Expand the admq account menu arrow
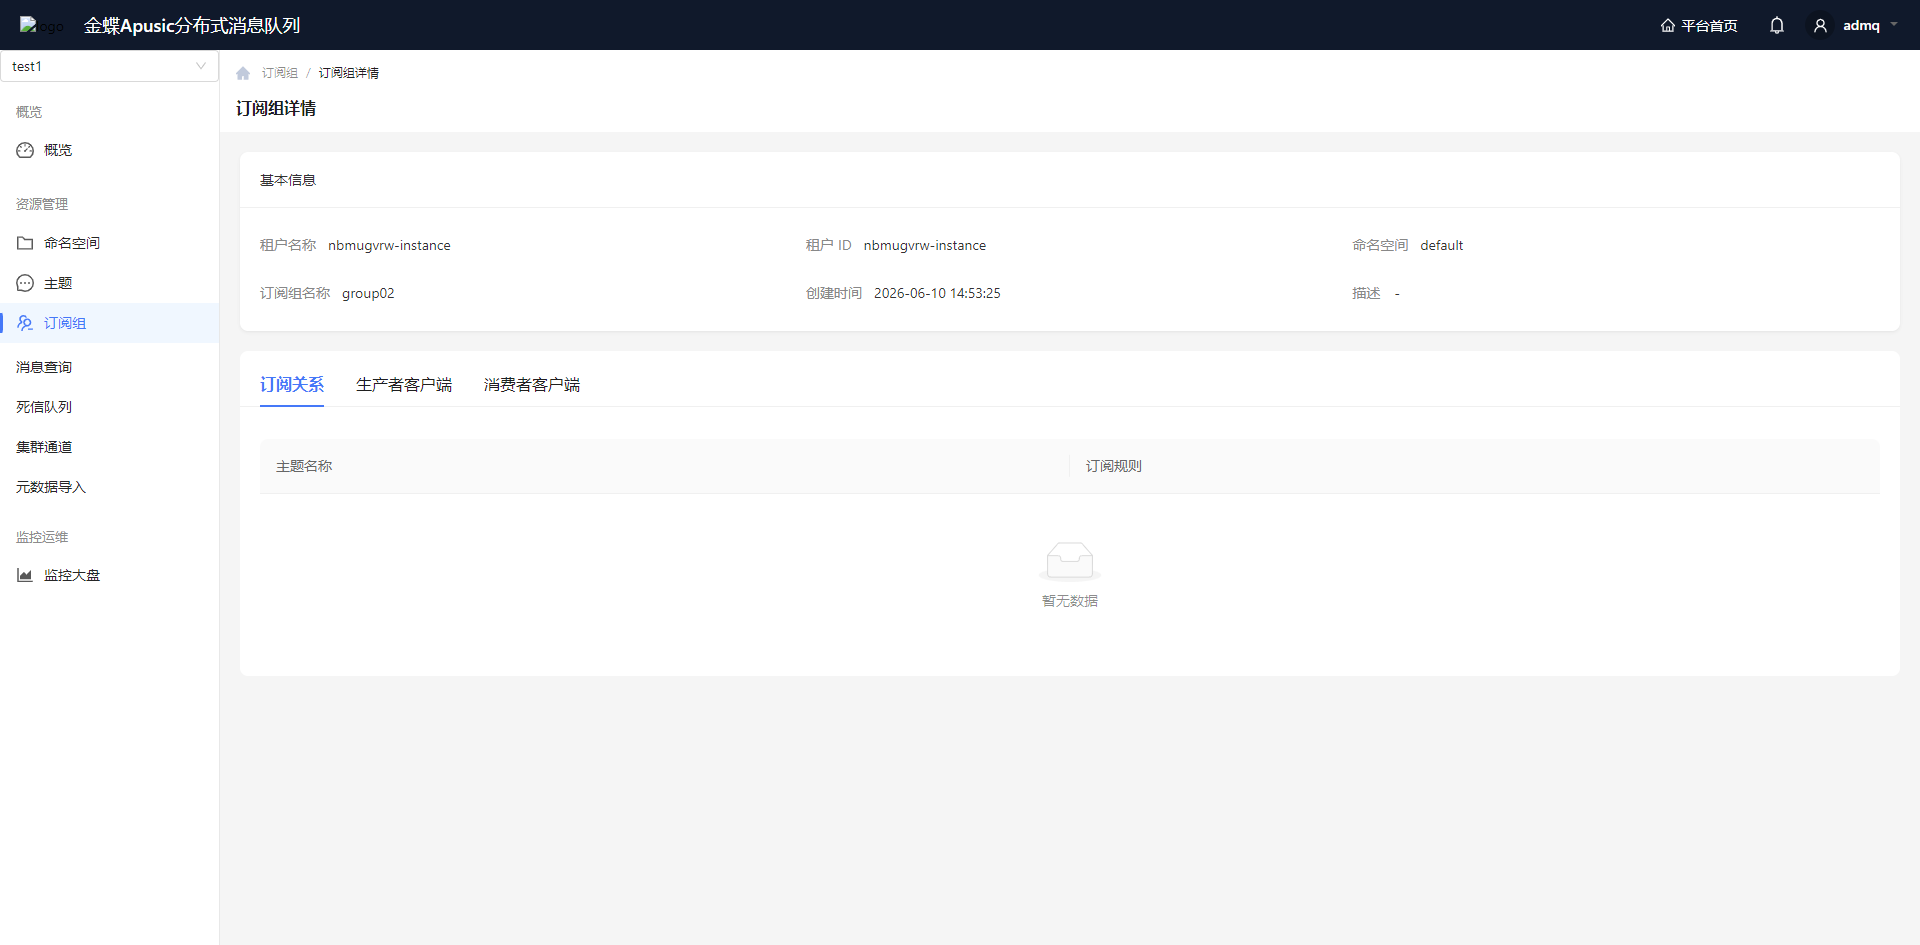The height and width of the screenshot is (945, 1920). [1894, 25]
